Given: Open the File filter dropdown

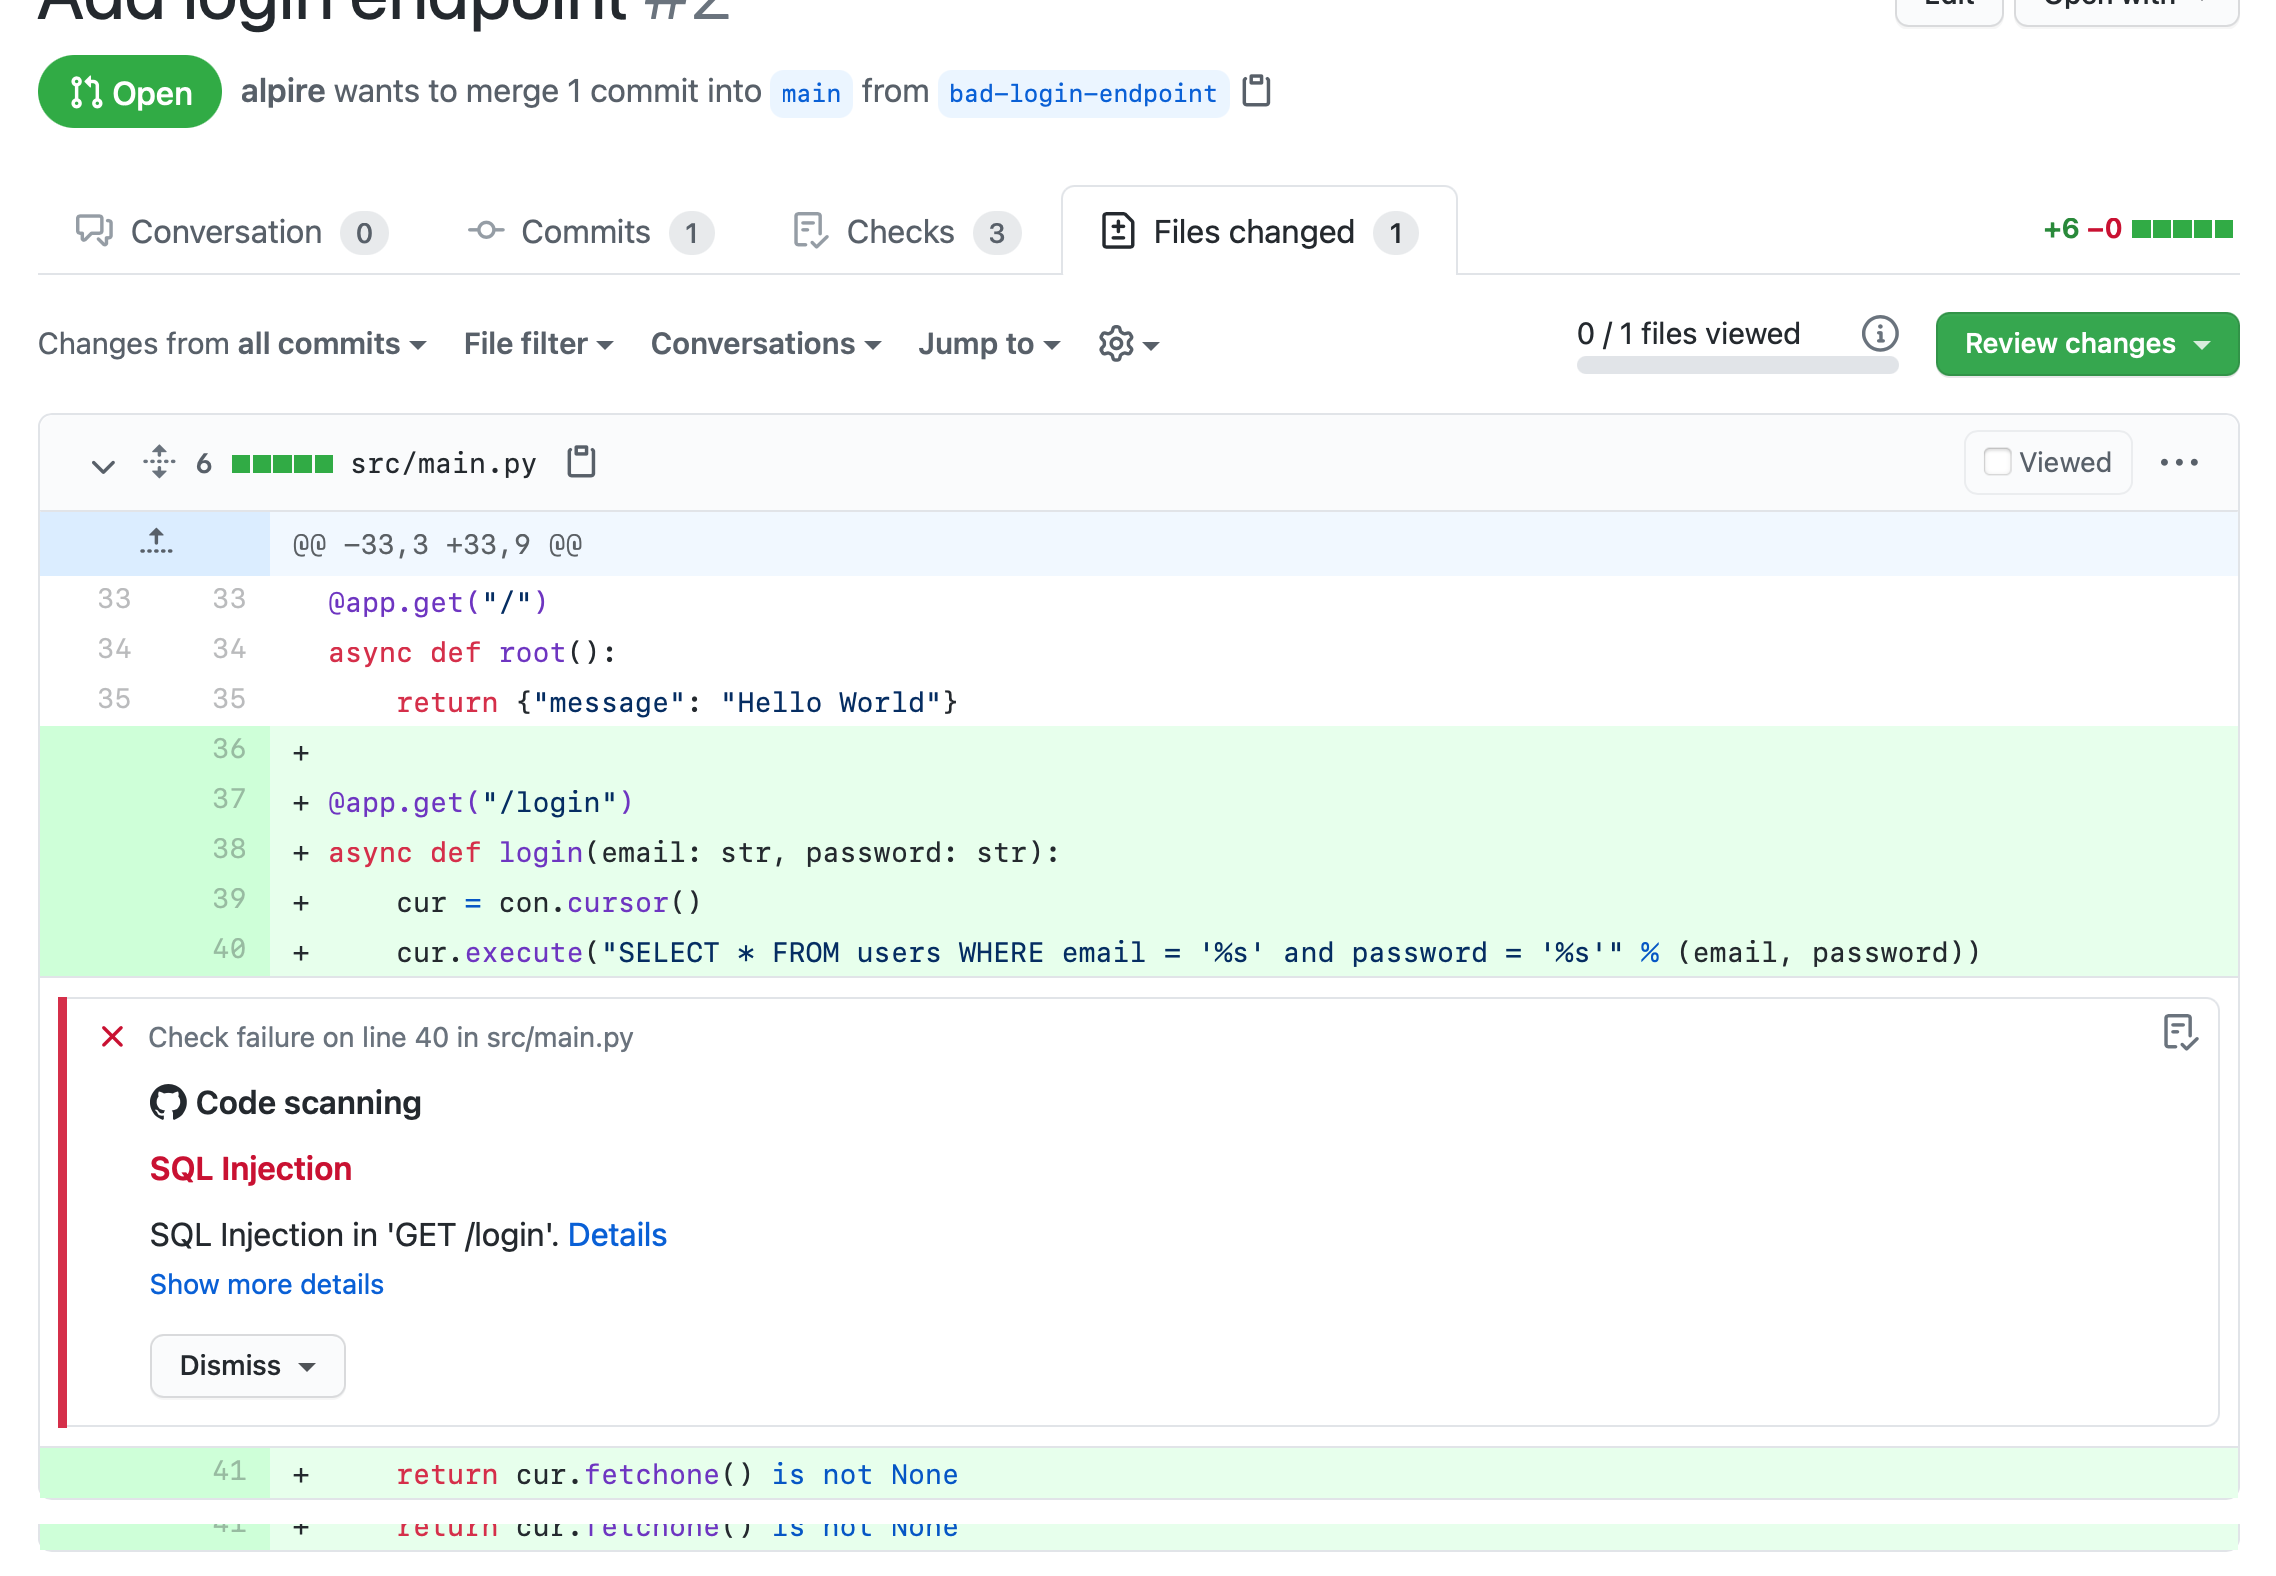Looking at the screenshot, I should point(537,344).
